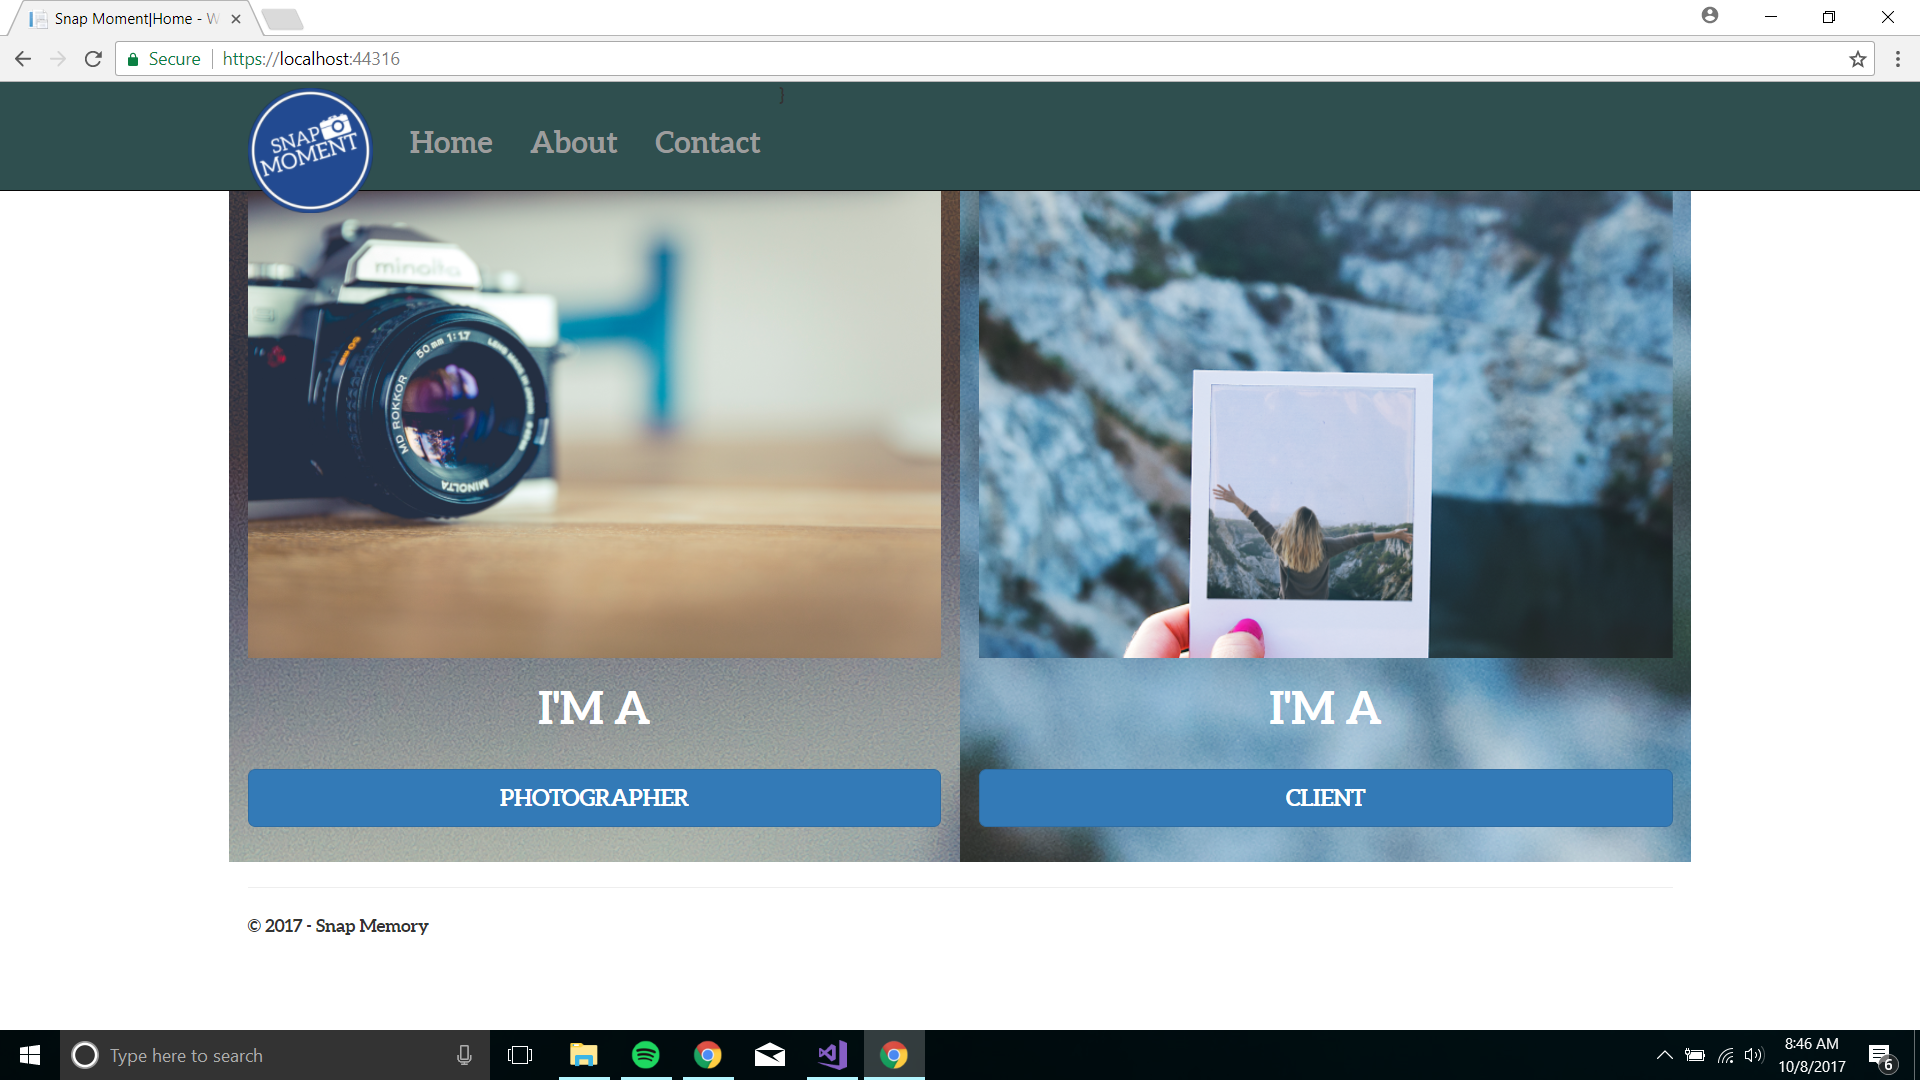Click the Mail app taskbar icon

tap(769, 1055)
